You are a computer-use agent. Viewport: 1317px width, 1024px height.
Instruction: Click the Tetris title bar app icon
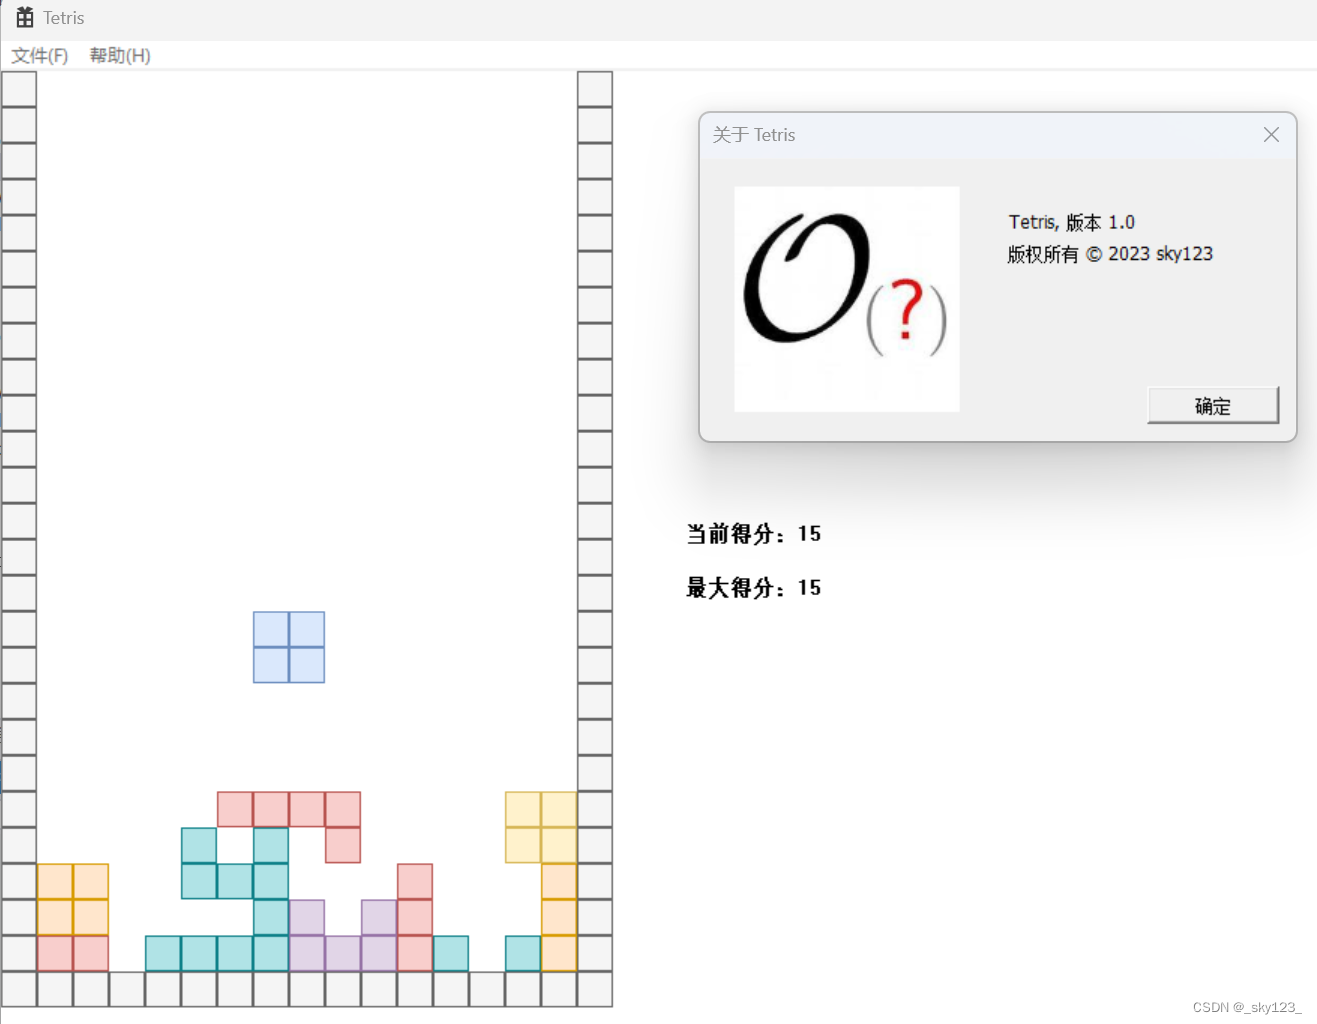[x=25, y=18]
